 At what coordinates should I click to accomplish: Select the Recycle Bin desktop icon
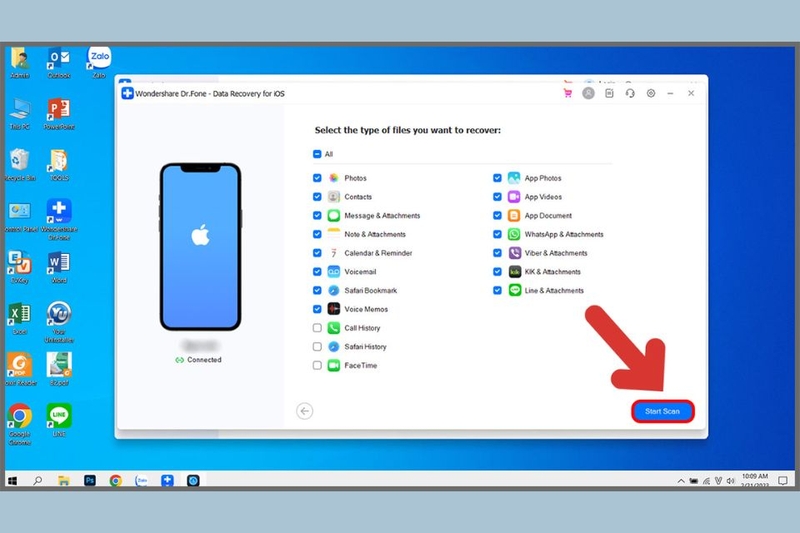pyautogui.click(x=20, y=165)
